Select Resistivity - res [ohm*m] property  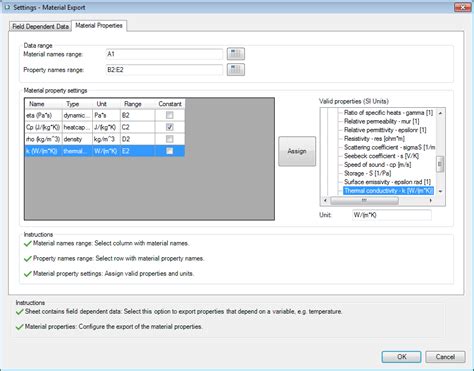pyautogui.click(x=374, y=139)
